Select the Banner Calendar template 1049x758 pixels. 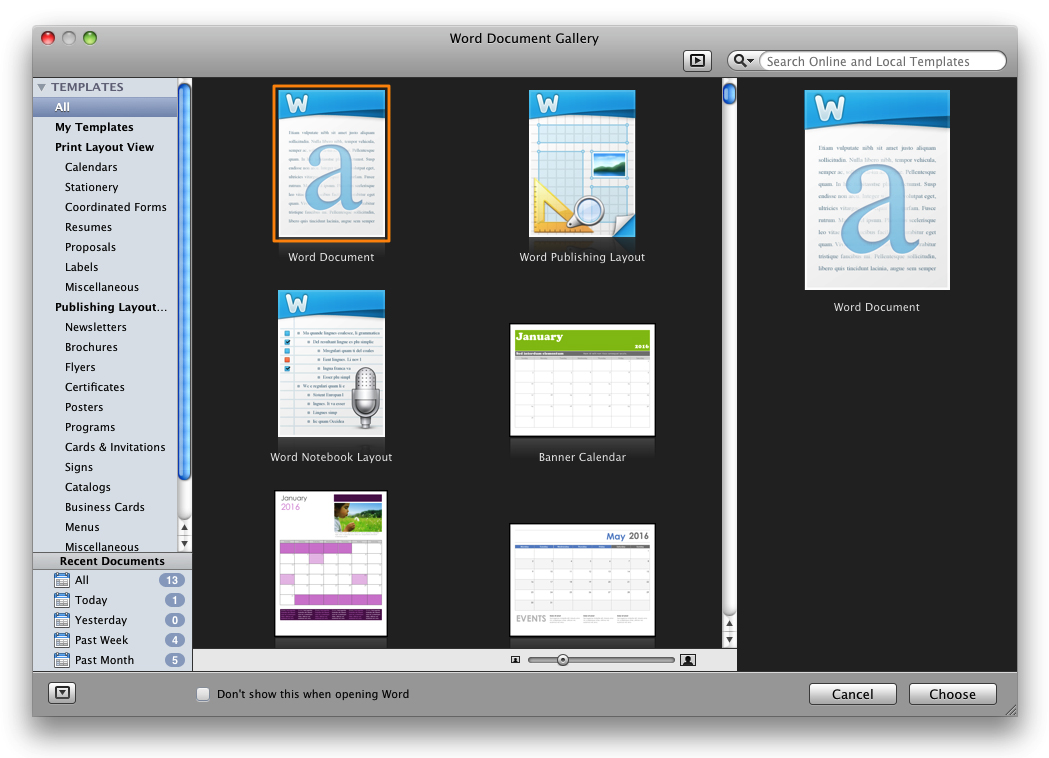(x=582, y=380)
